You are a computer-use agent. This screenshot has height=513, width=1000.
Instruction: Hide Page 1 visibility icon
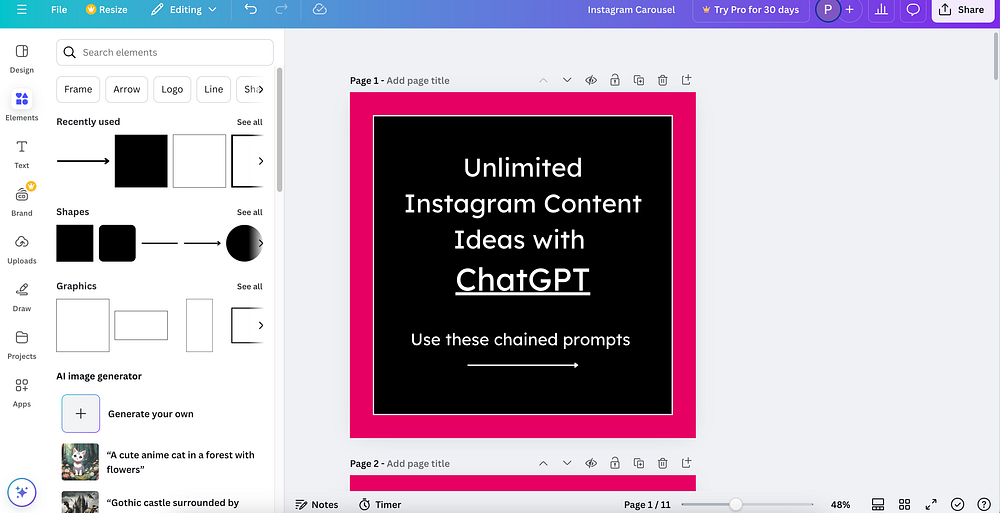click(591, 80)
